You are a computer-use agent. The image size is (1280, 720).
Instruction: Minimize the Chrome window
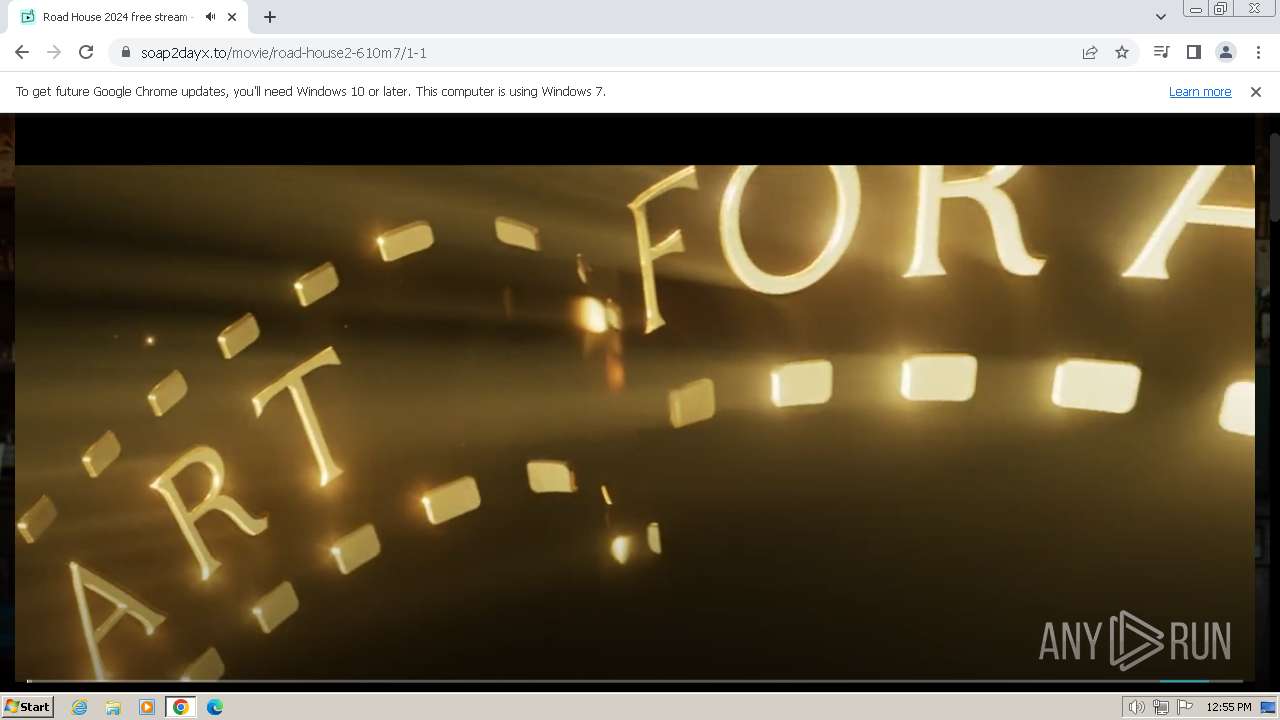click(1195, 8)
